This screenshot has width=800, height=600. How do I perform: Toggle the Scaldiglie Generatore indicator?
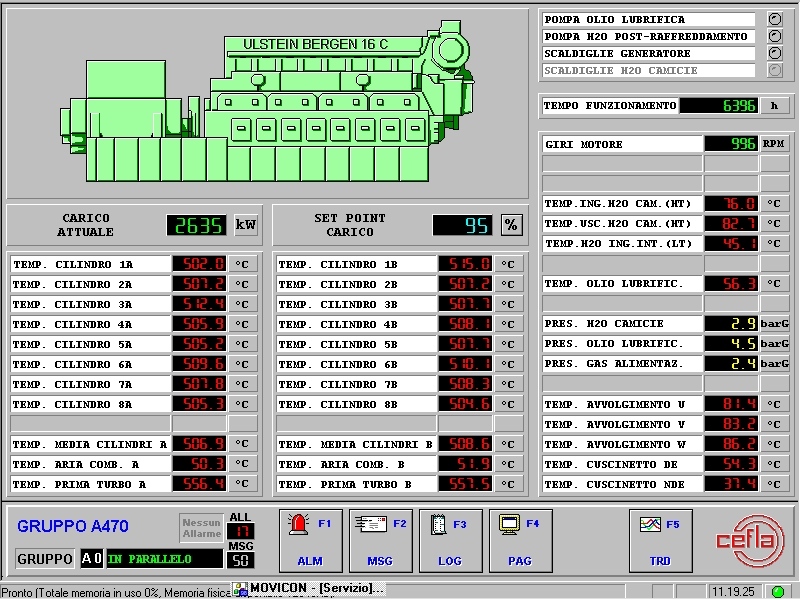774,53
